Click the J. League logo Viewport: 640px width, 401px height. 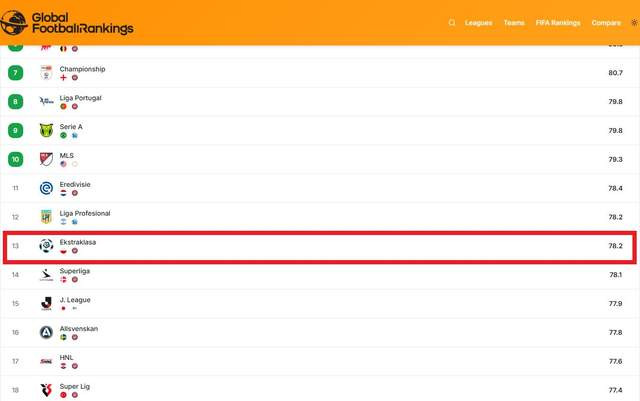coord(46,303)
